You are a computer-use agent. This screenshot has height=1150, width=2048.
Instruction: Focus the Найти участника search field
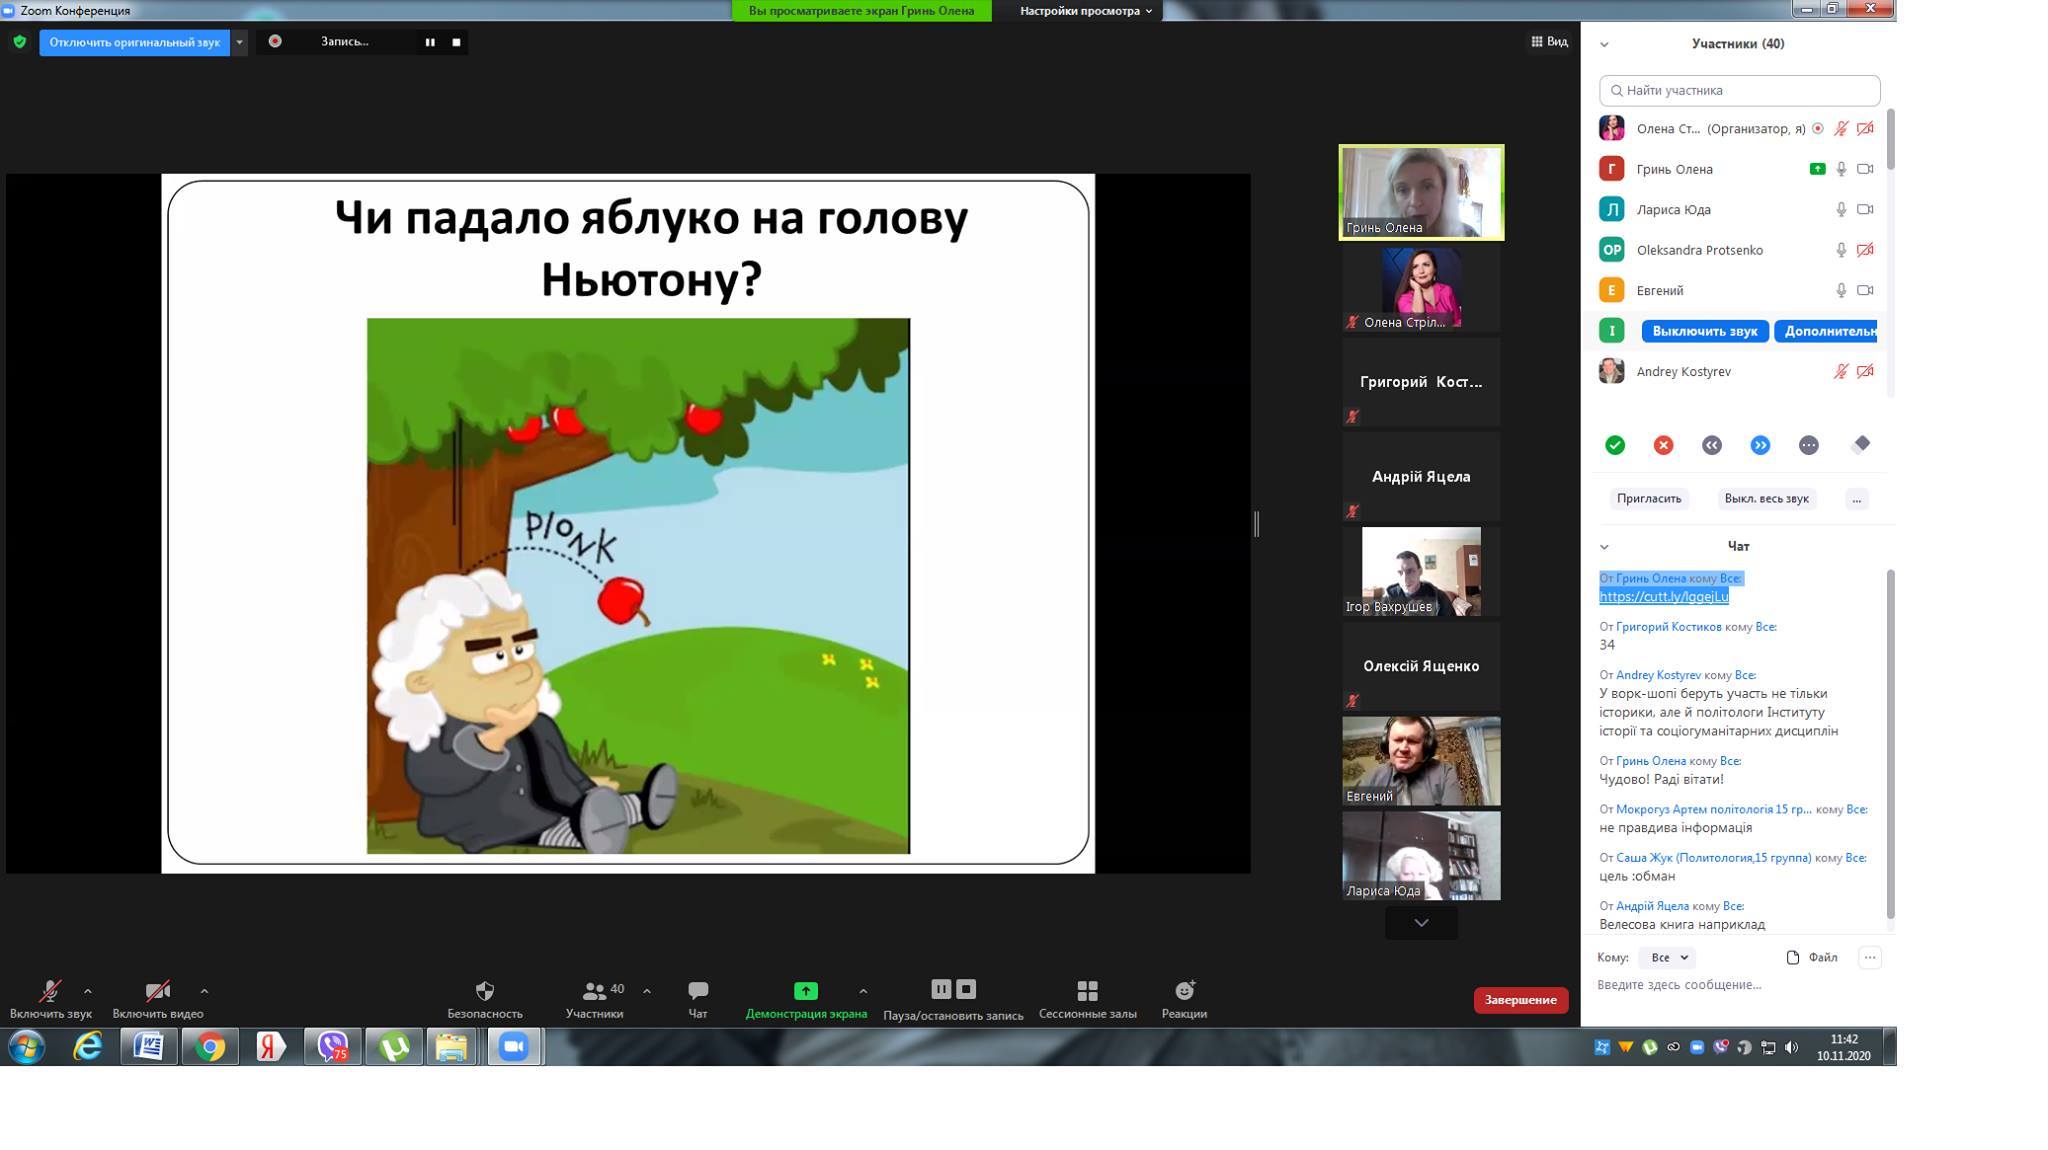(1739, 90)
